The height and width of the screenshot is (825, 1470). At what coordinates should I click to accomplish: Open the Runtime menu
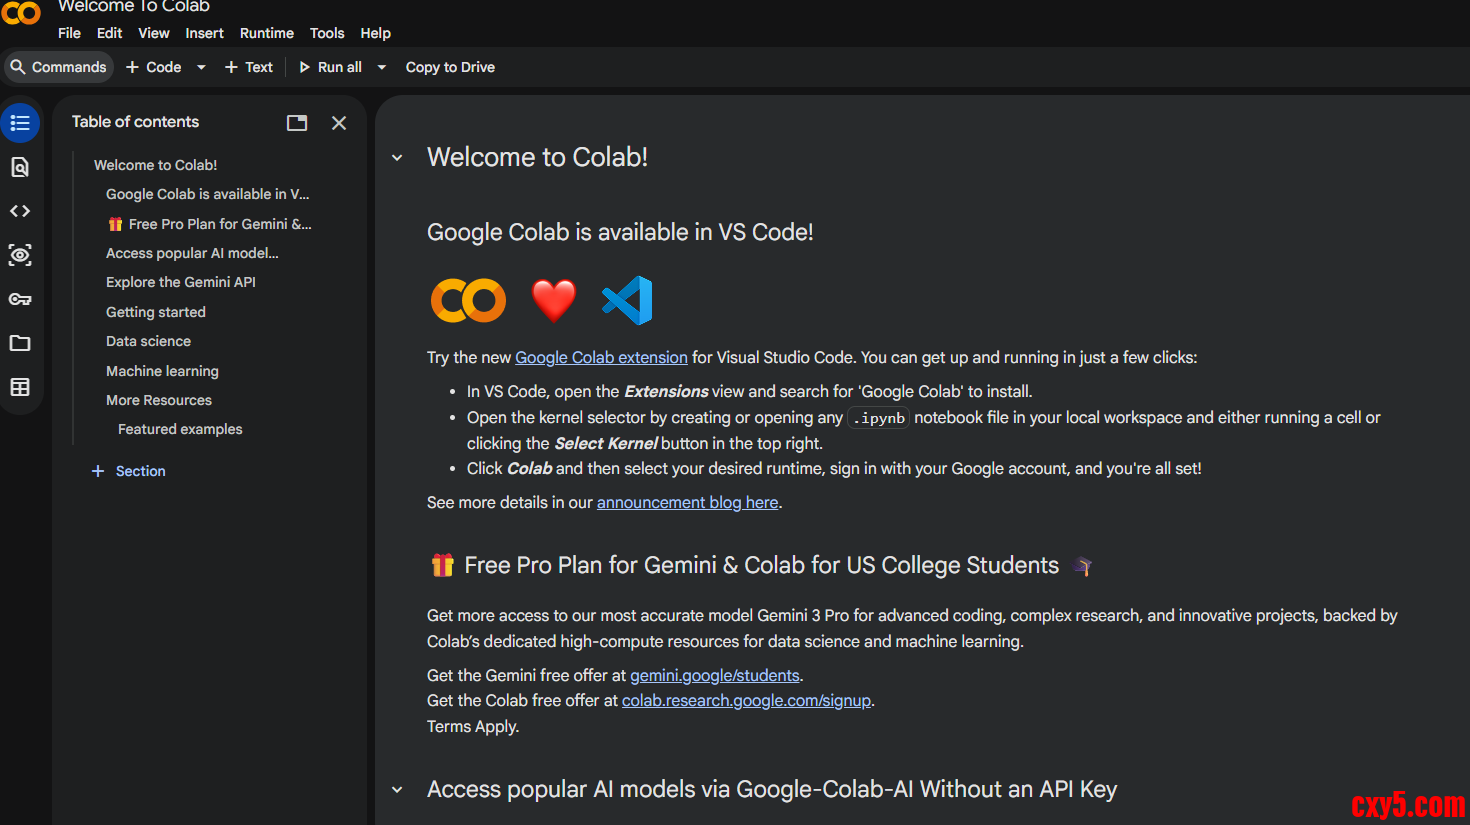click(266, 33)
